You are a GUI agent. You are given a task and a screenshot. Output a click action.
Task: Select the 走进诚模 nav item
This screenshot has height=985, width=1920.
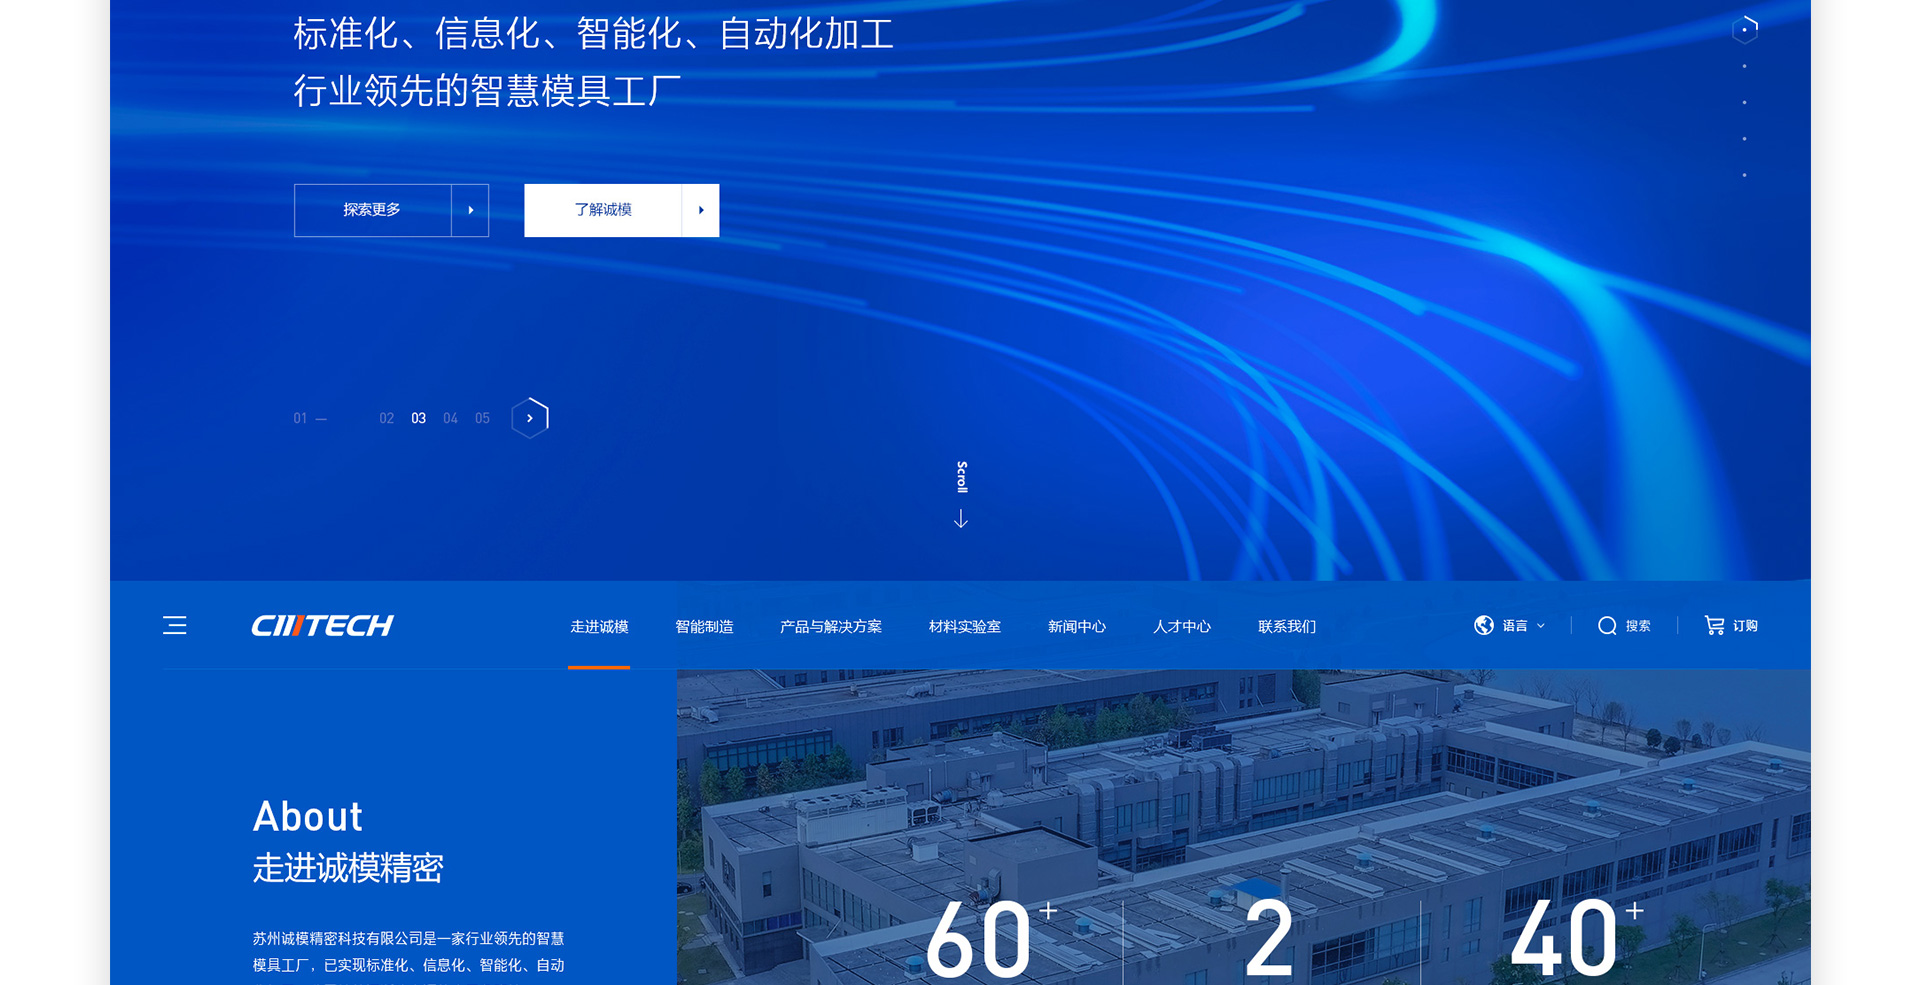599,627
